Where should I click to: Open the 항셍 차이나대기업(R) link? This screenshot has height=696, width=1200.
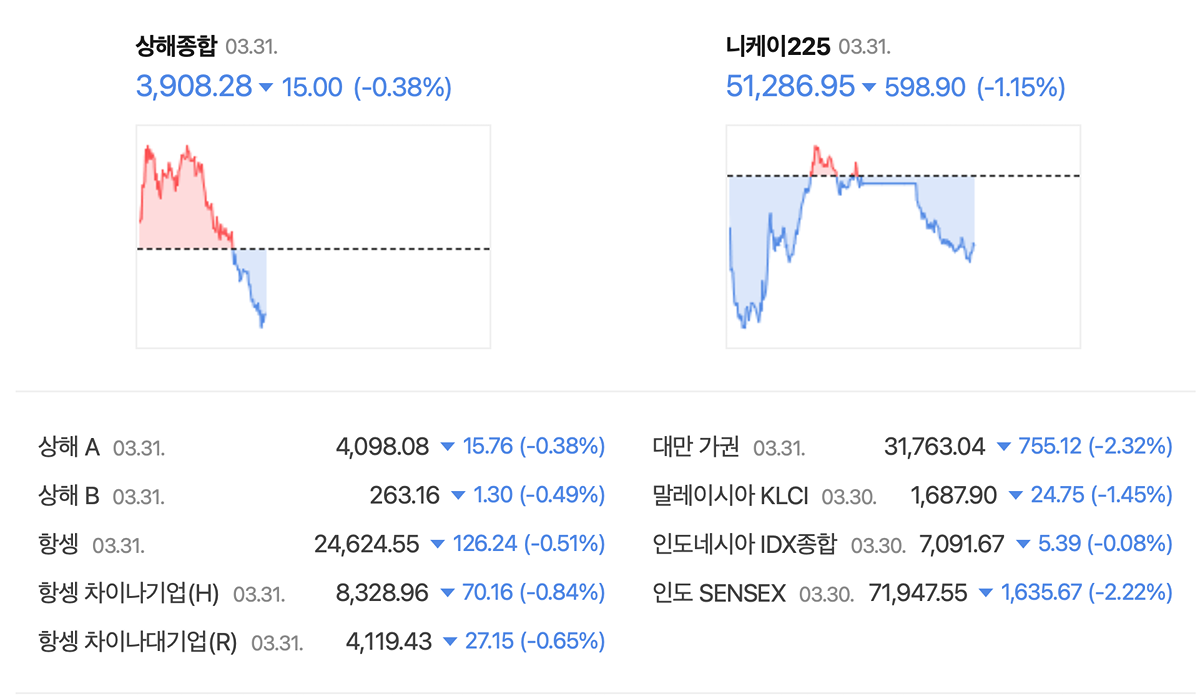[137, 642]
